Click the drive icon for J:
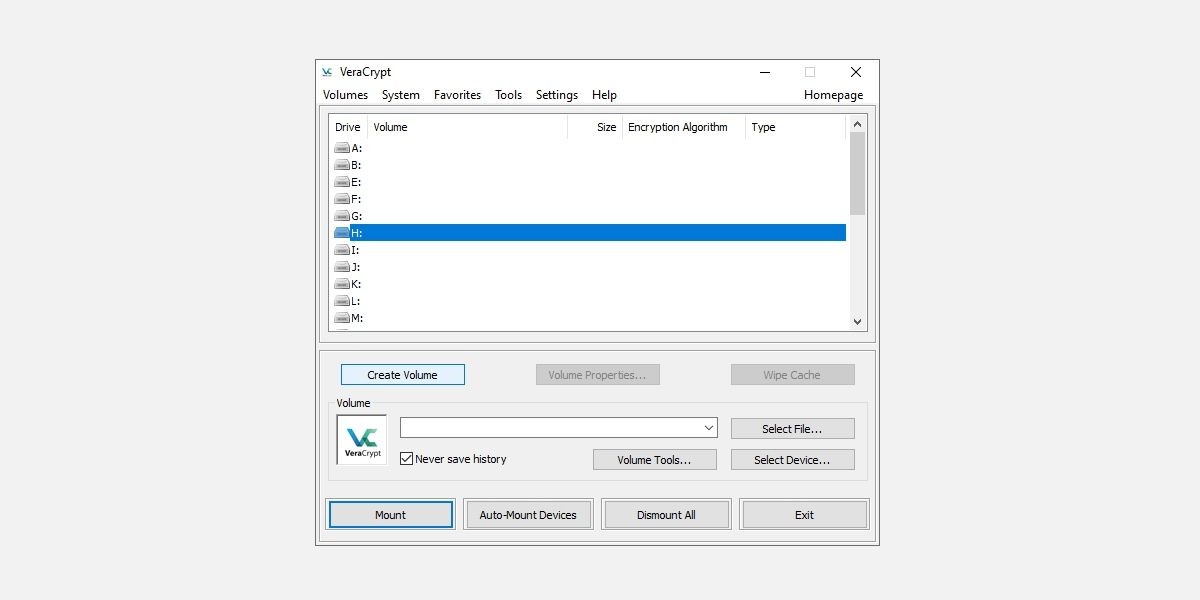The width and height of the screenshot is (1200, 600). 342,267
